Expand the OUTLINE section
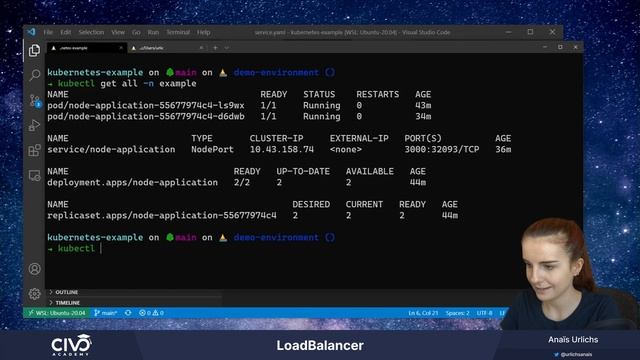This screenshot has width=640, height=360. [64, 292]
